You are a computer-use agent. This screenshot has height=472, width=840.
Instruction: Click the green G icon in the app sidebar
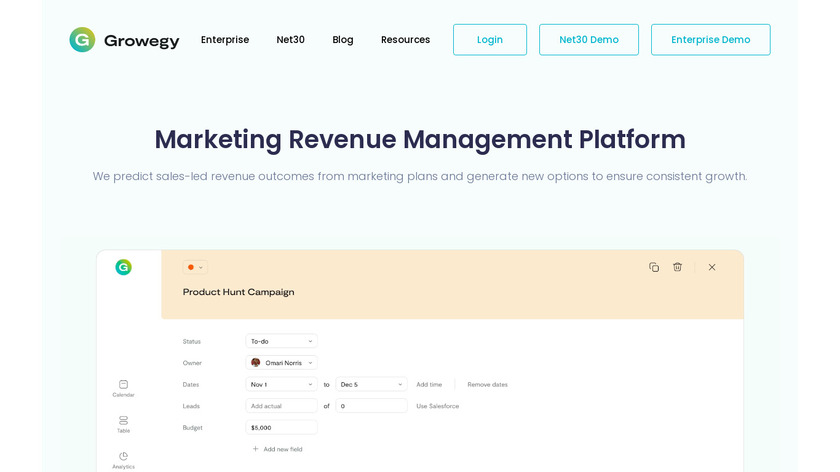tap(123, 267)
